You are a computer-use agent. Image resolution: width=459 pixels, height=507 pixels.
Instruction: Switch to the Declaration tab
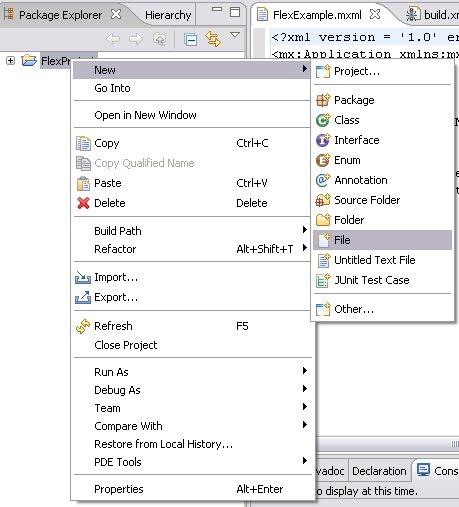tap(379, 471)
